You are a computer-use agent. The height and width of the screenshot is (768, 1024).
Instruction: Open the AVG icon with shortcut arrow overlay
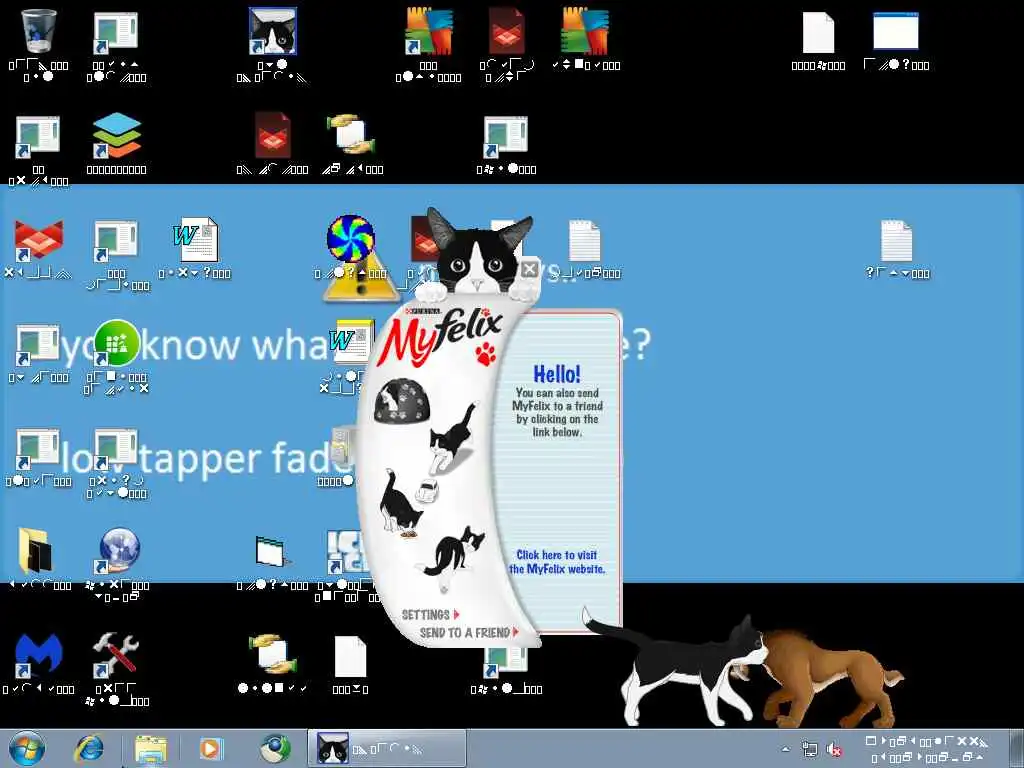428,31
